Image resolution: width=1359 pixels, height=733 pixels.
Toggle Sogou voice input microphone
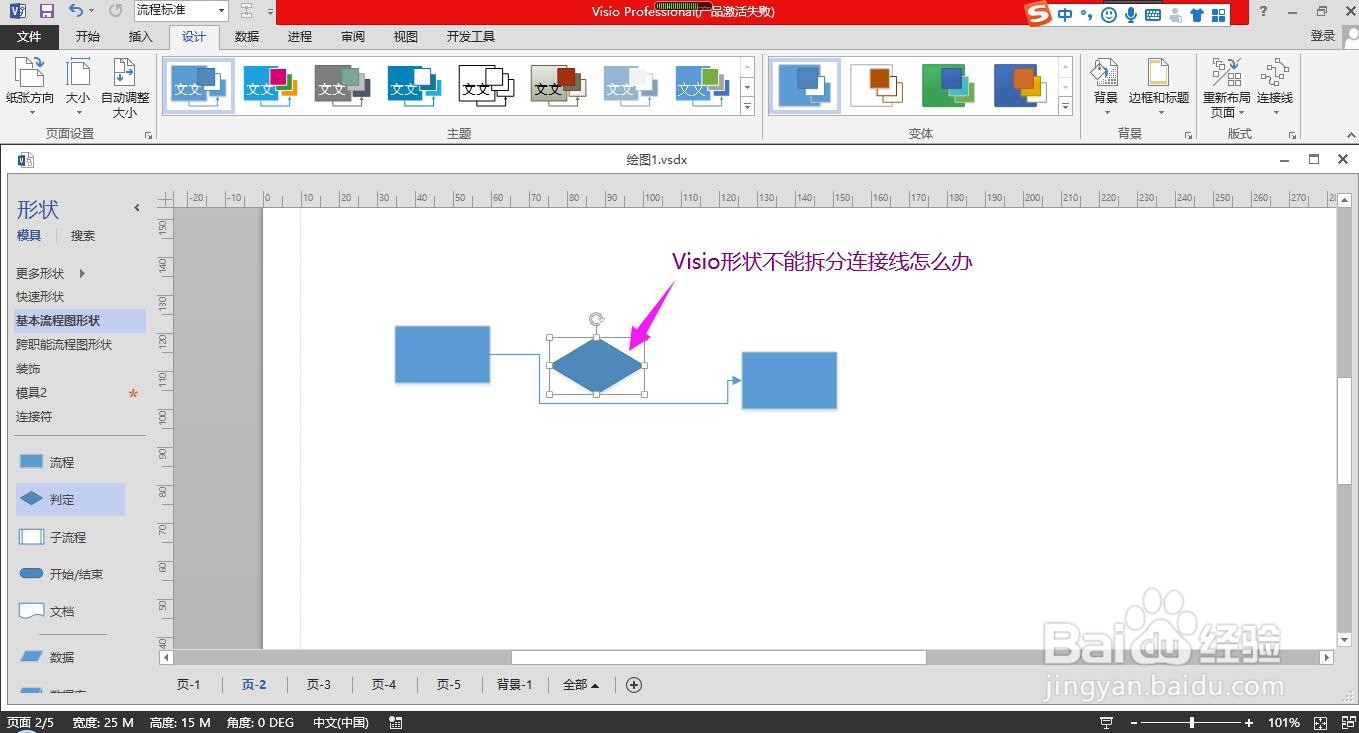pyautogui.click(x=1131, y=14)
